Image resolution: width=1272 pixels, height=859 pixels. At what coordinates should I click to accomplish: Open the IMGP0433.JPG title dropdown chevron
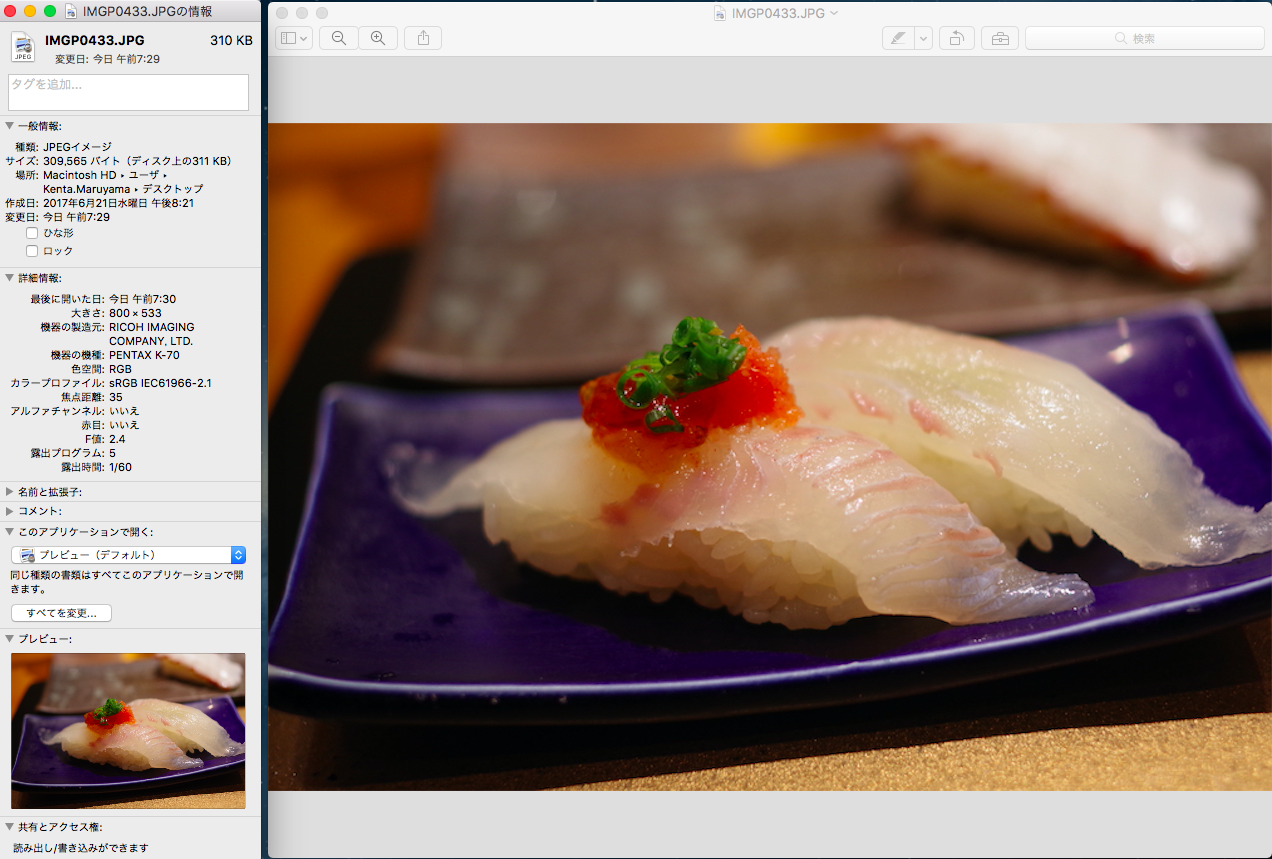click(x=834, y=13)
